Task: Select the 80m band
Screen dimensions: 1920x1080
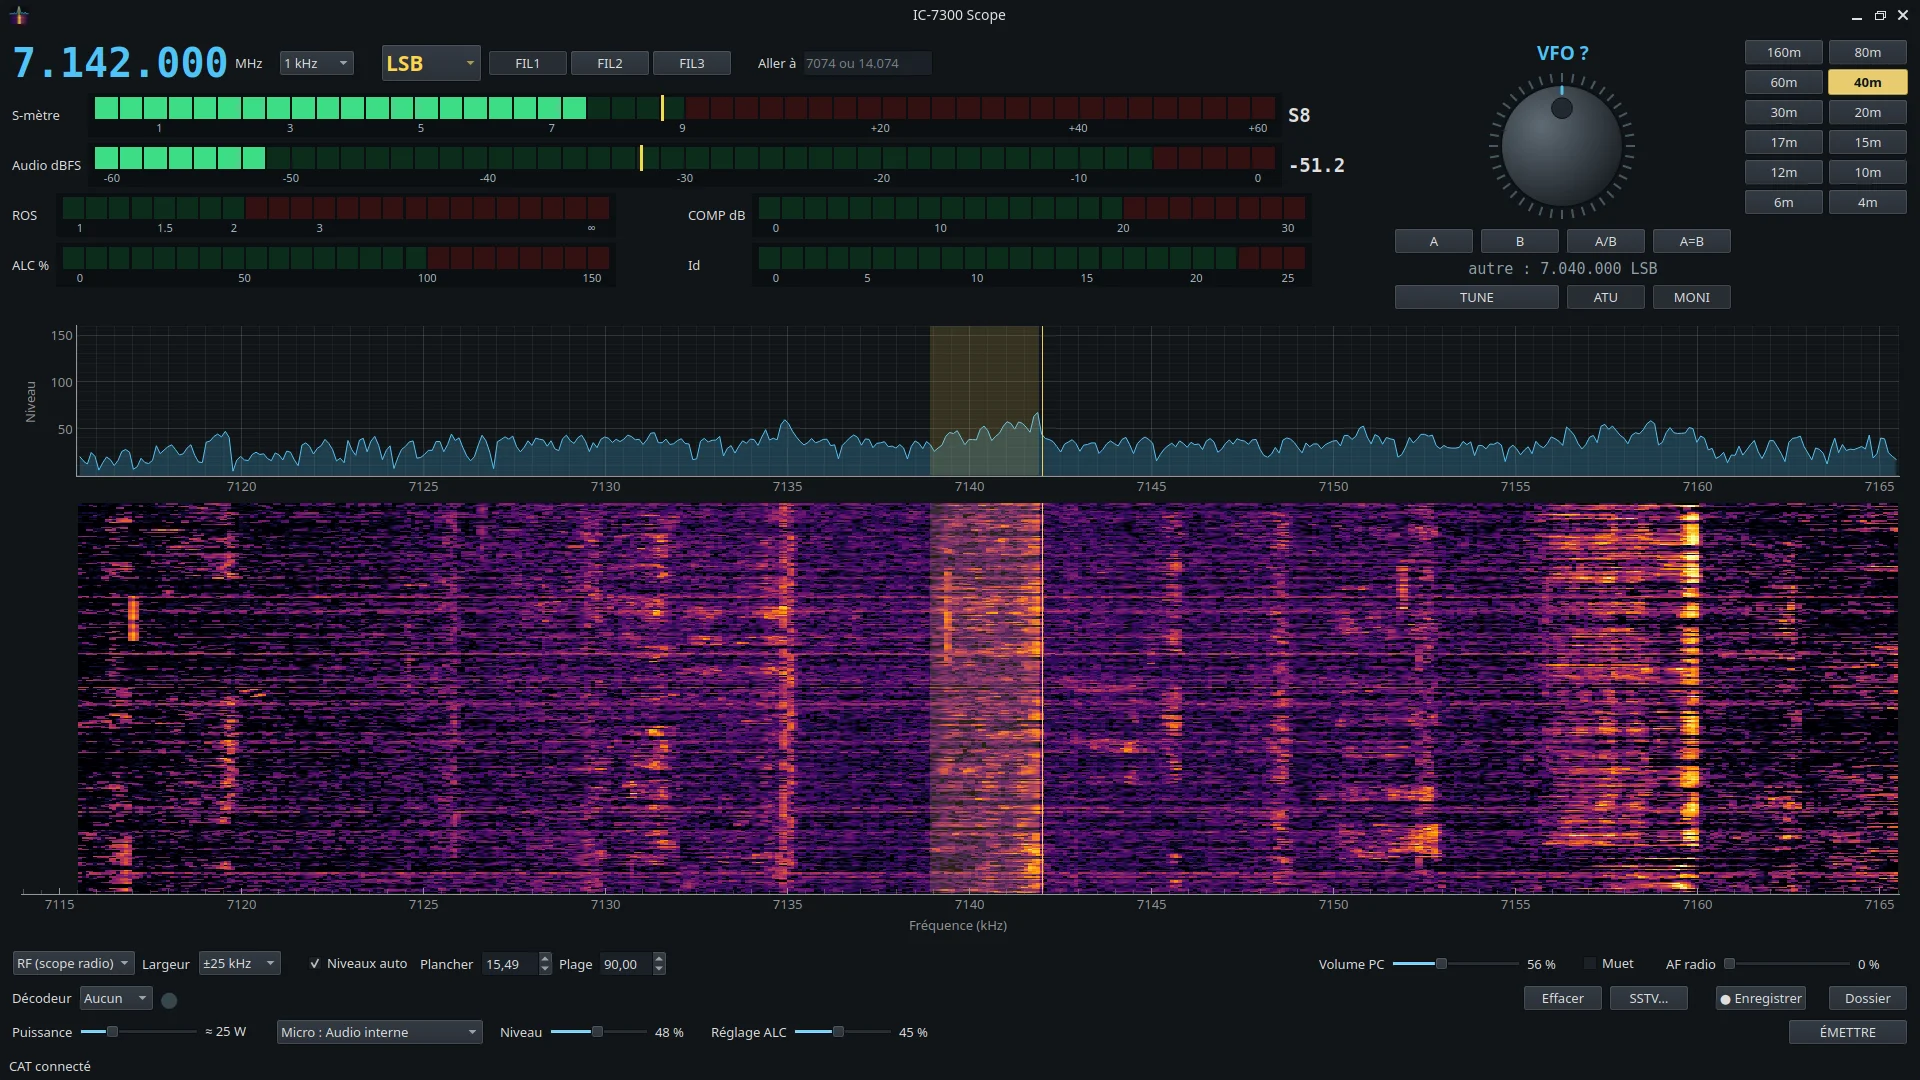Action: (1867, 52)
